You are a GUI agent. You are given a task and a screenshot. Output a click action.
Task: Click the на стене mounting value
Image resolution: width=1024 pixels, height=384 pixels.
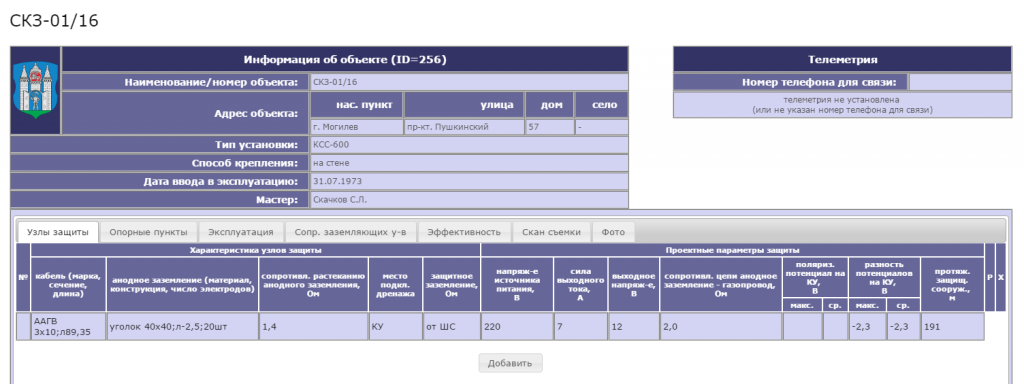(468, 163)
